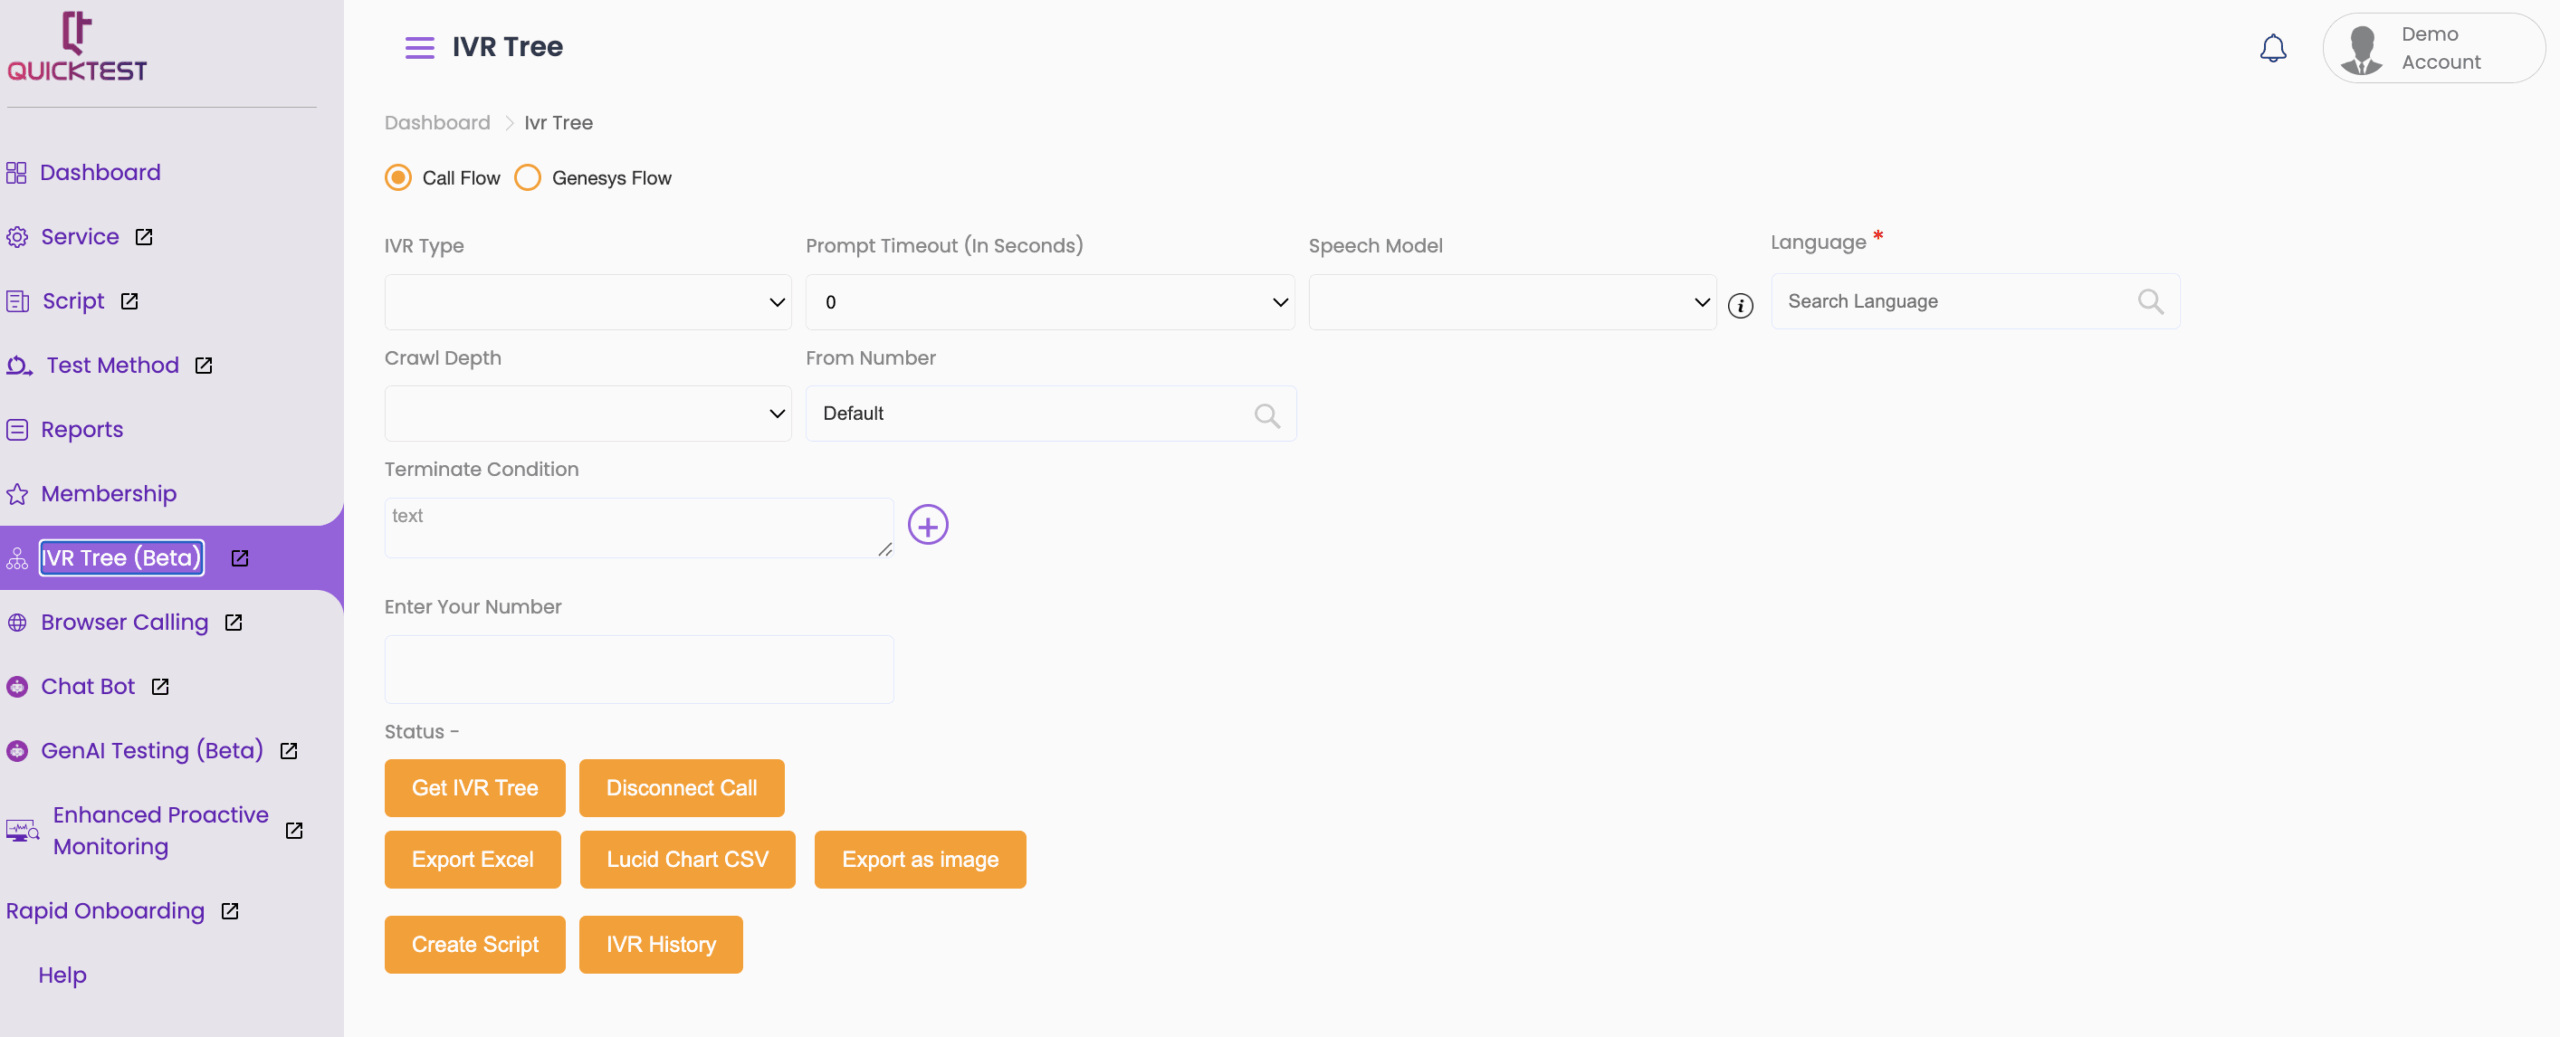
Task: Click the From Number search icon
Action: 1266,414
